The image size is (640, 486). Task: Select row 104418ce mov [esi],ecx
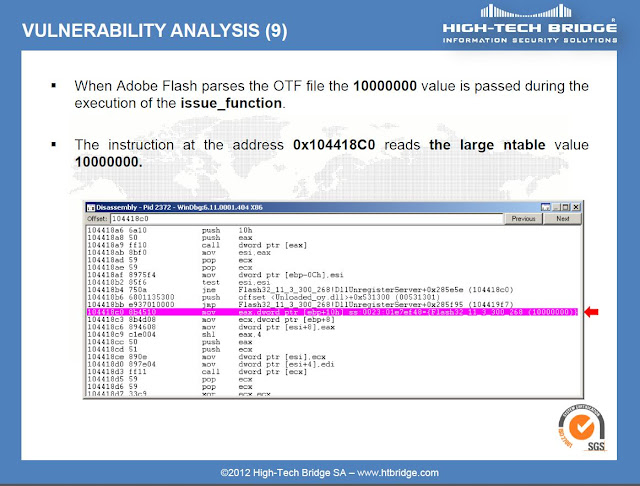pyautogui.click(x=332, y=357)
